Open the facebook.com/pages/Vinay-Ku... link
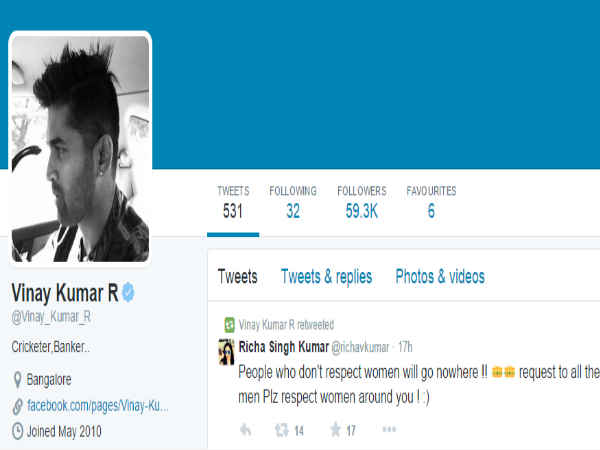Viewport: 600px width, 450px height. pos(97,406)
